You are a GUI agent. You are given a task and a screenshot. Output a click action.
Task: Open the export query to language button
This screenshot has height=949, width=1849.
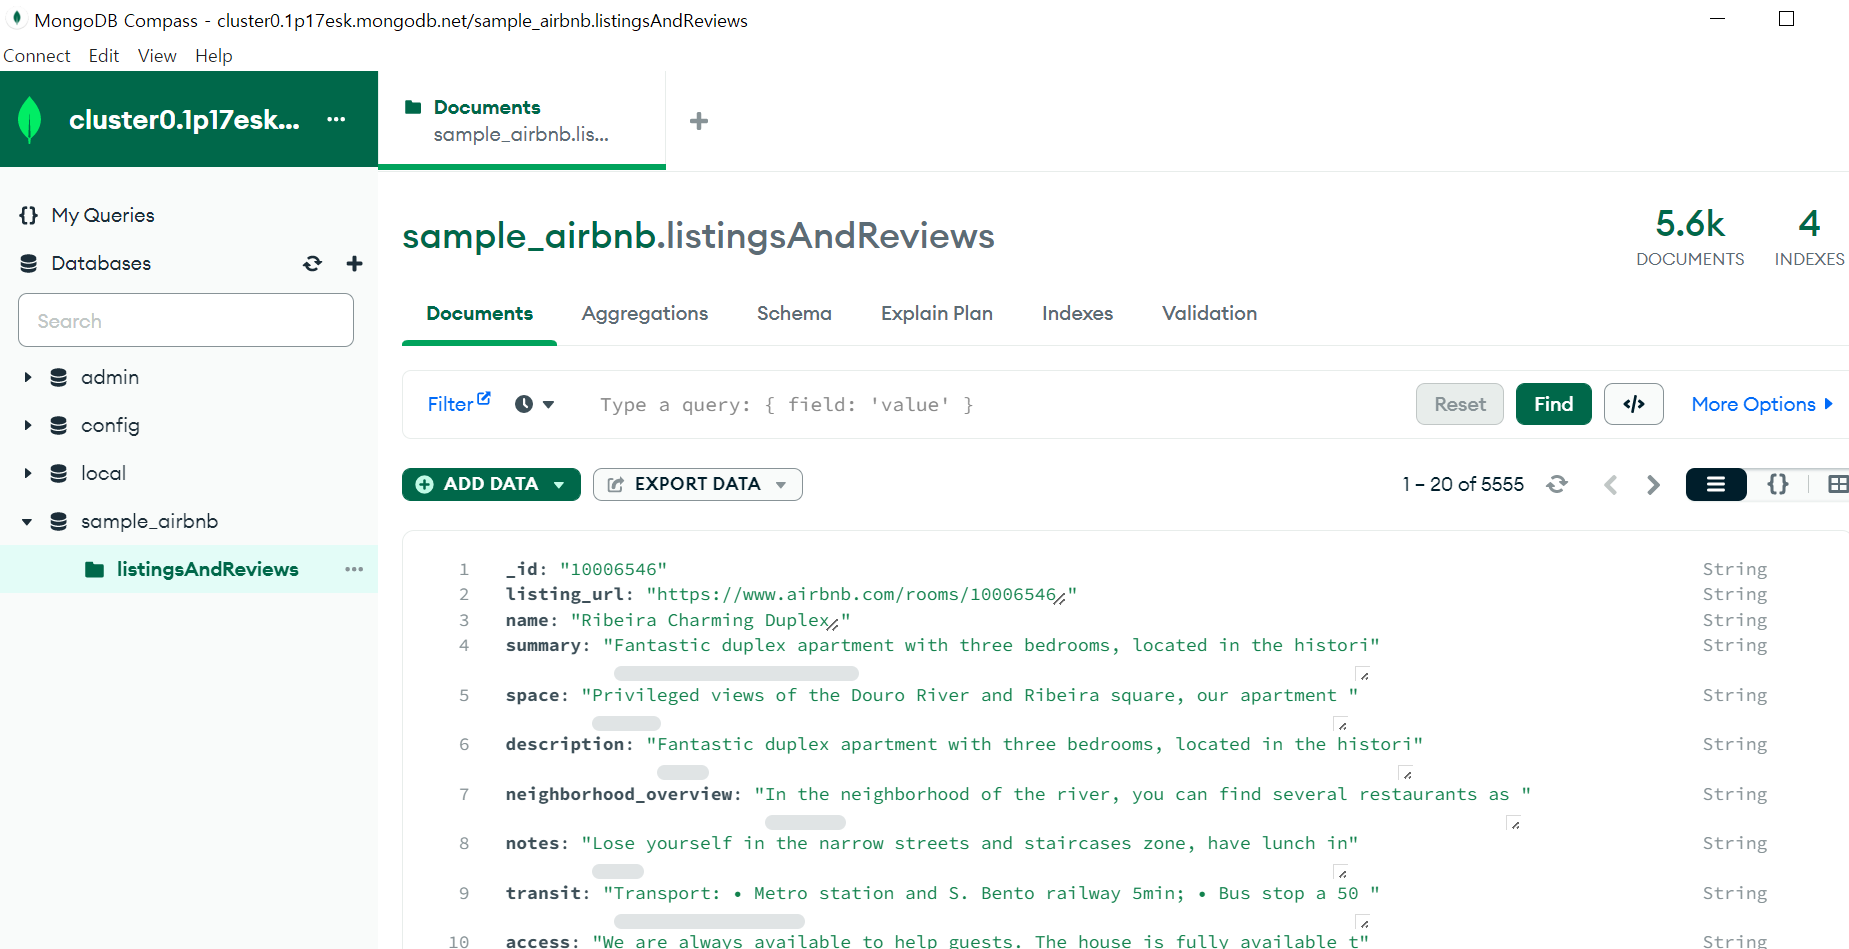1634,404
